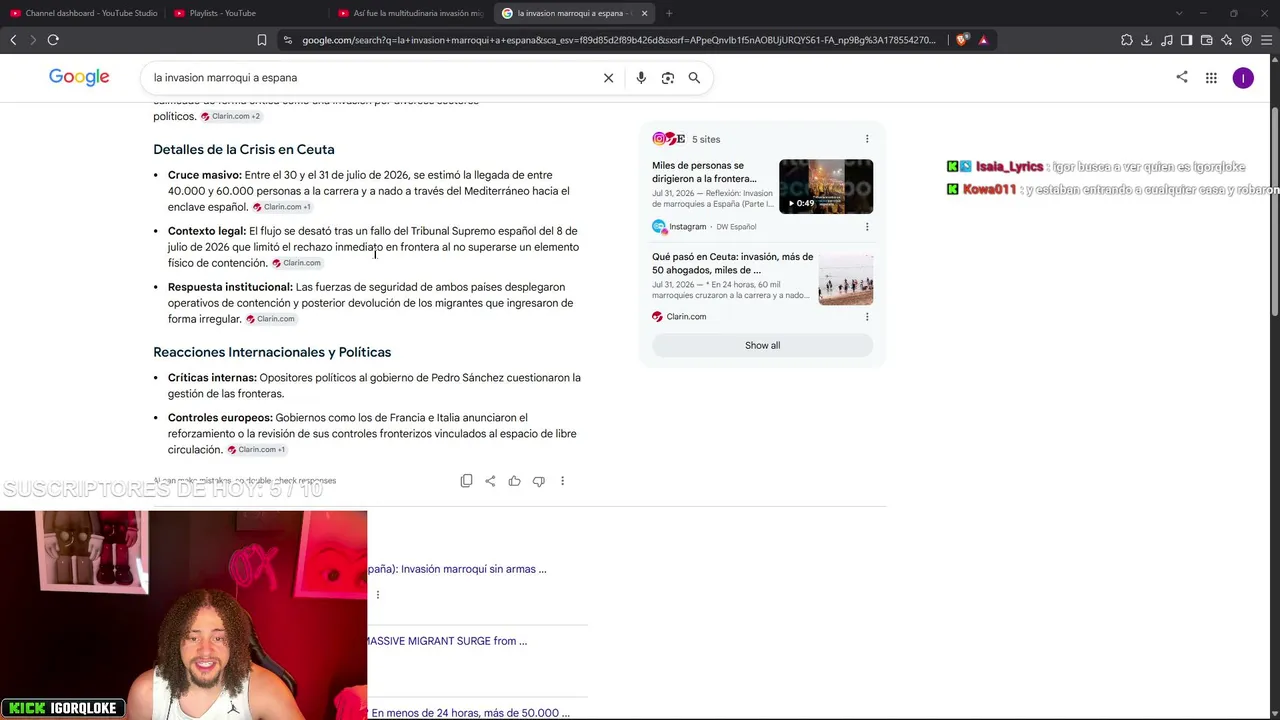The height and width of the screenshot is (720, 1280).
Task: Share this Google results page
Action: point(1182,77)
